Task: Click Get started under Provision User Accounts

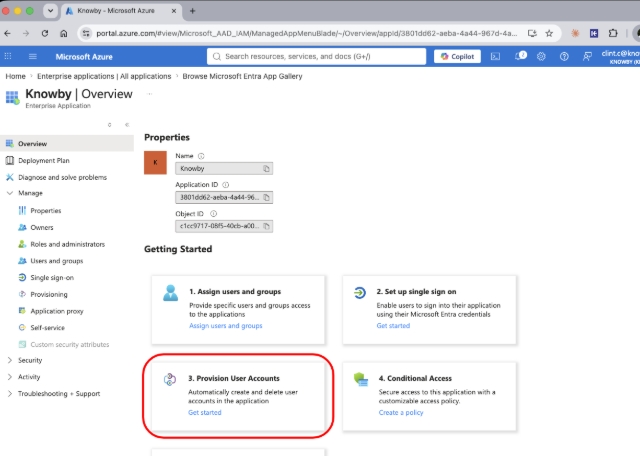Action: tap(204, 413)
